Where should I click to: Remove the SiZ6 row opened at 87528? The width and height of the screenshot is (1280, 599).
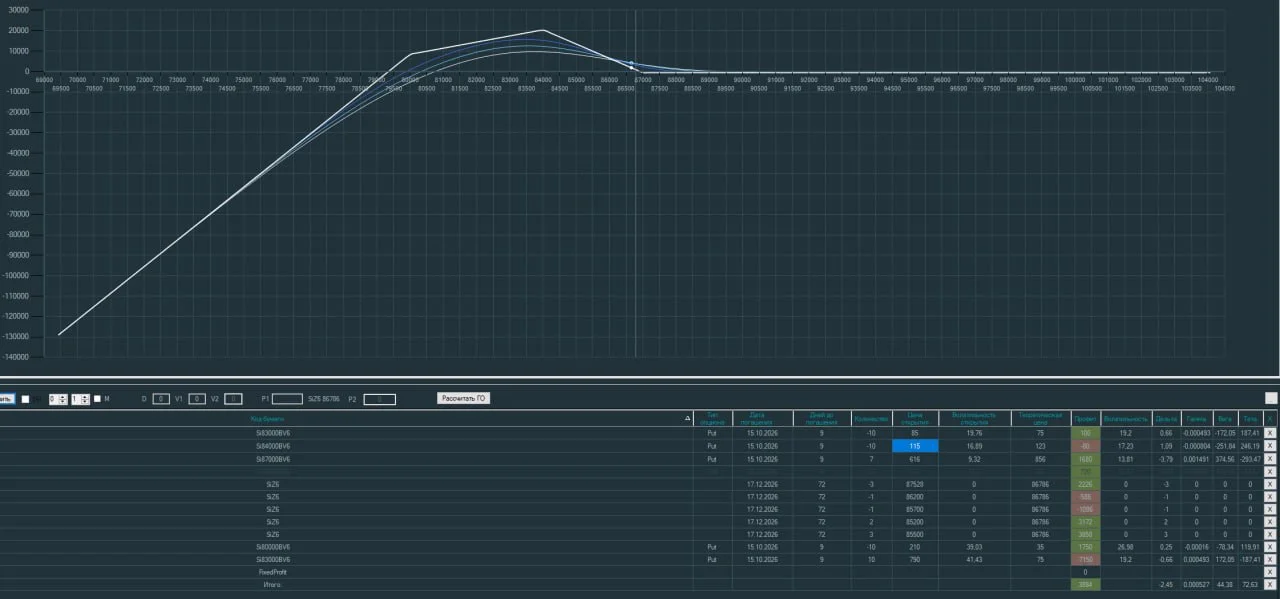(x=1270, y=484)
